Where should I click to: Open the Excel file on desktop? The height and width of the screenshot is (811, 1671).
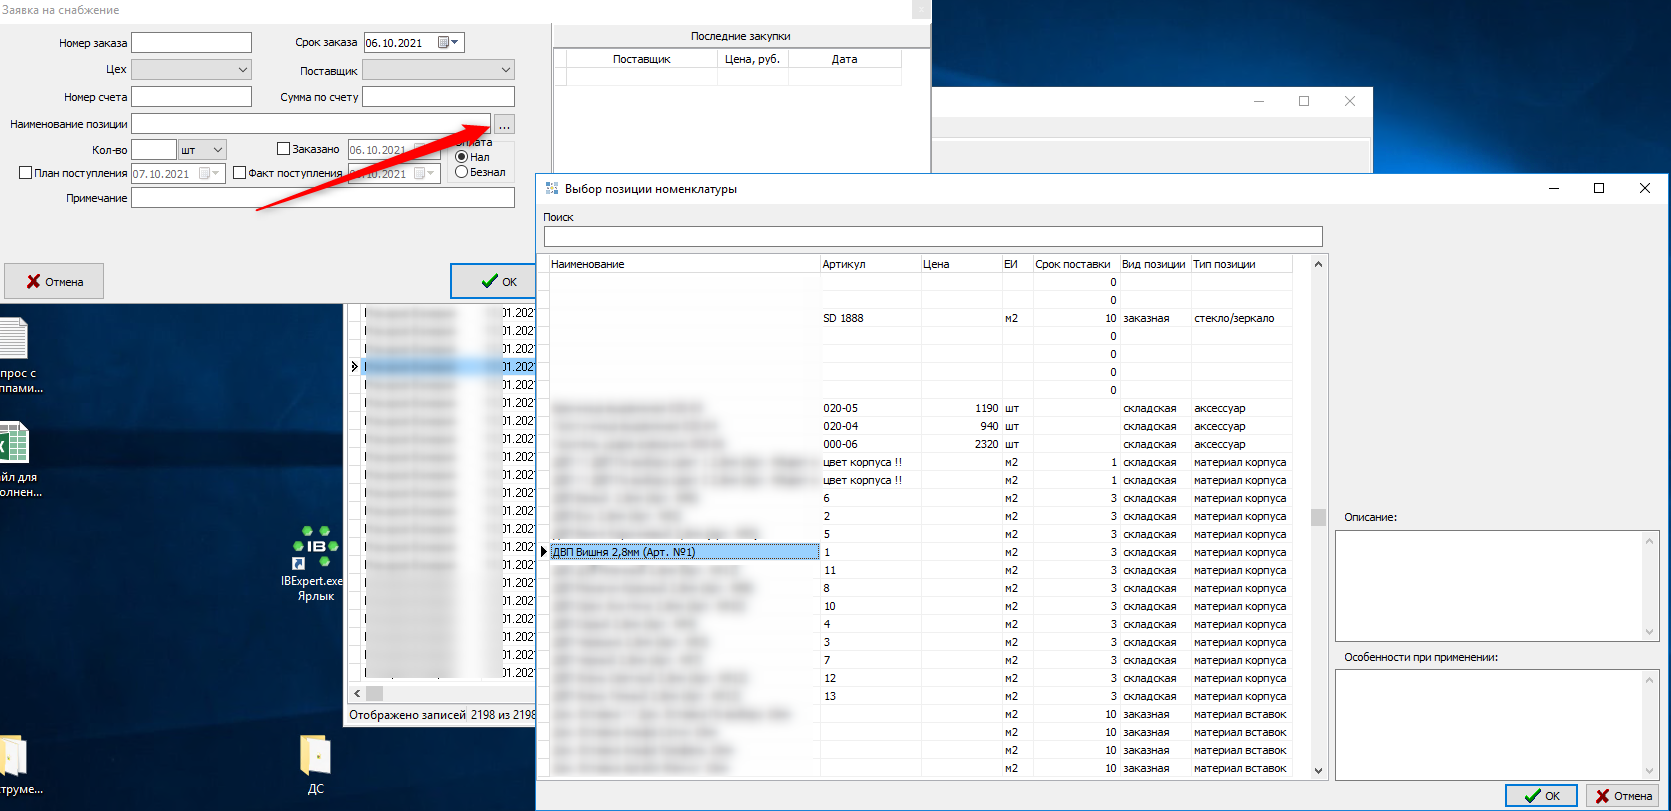pos(14,444)
